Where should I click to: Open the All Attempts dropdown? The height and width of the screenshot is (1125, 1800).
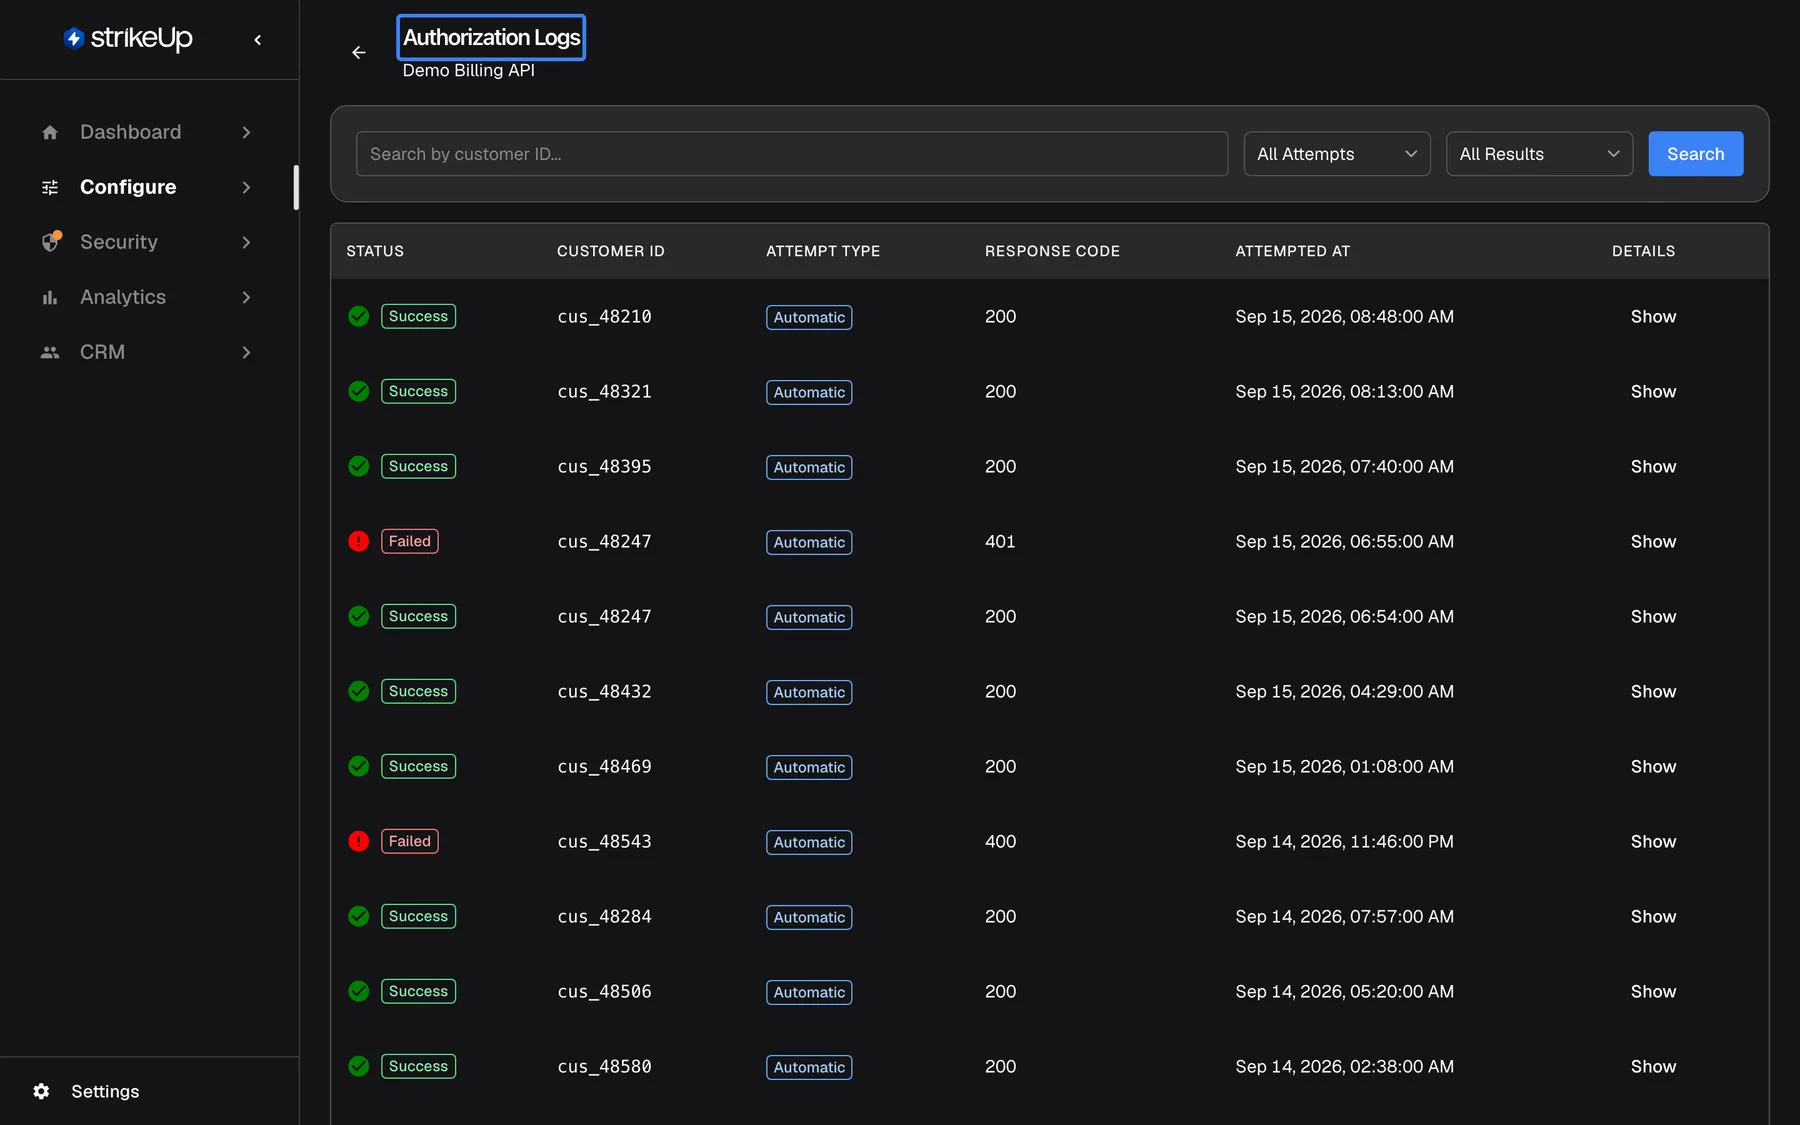(1337, 154)
